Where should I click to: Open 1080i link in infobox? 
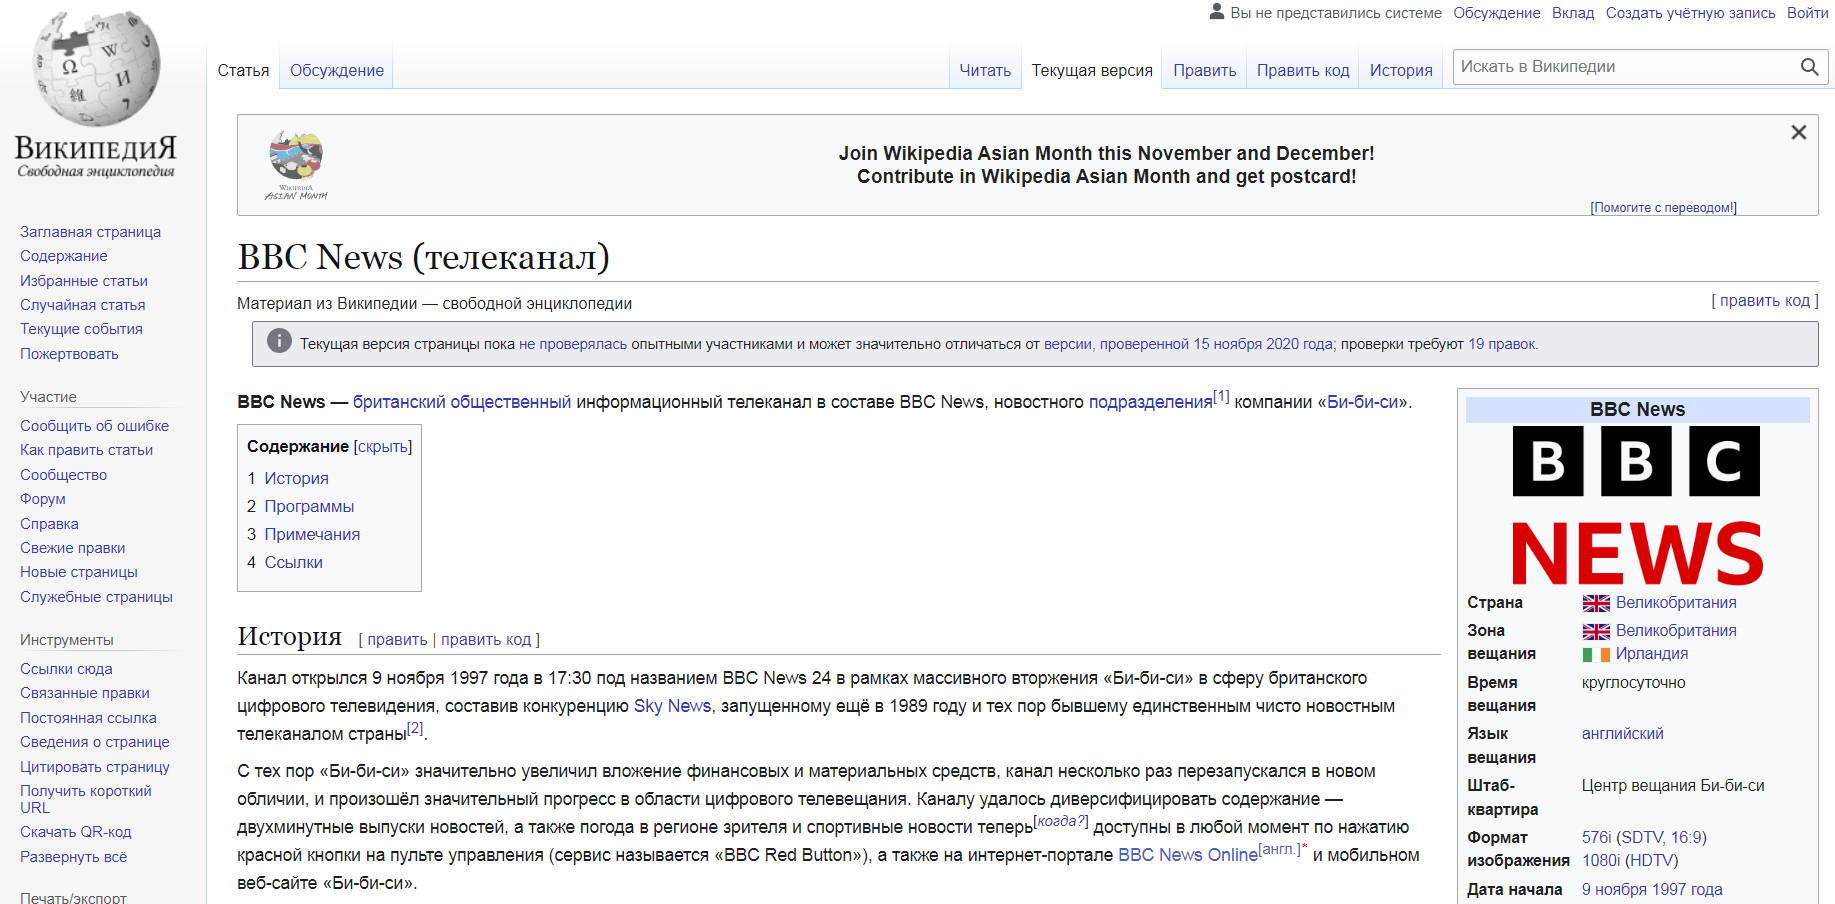(x=1601, y=861)
